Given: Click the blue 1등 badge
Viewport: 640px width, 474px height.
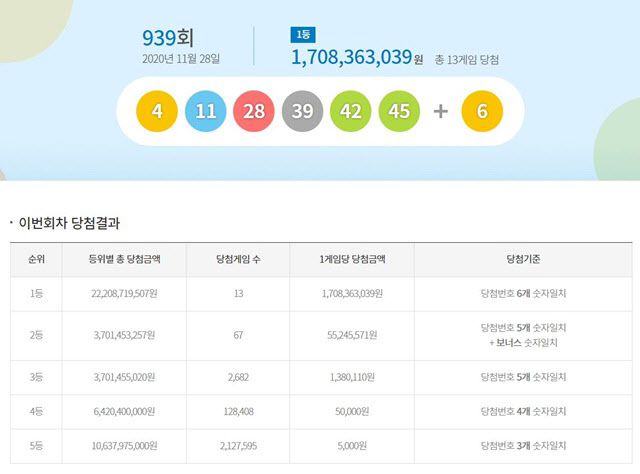Looking at the screenshot, I should pos(303,35).
